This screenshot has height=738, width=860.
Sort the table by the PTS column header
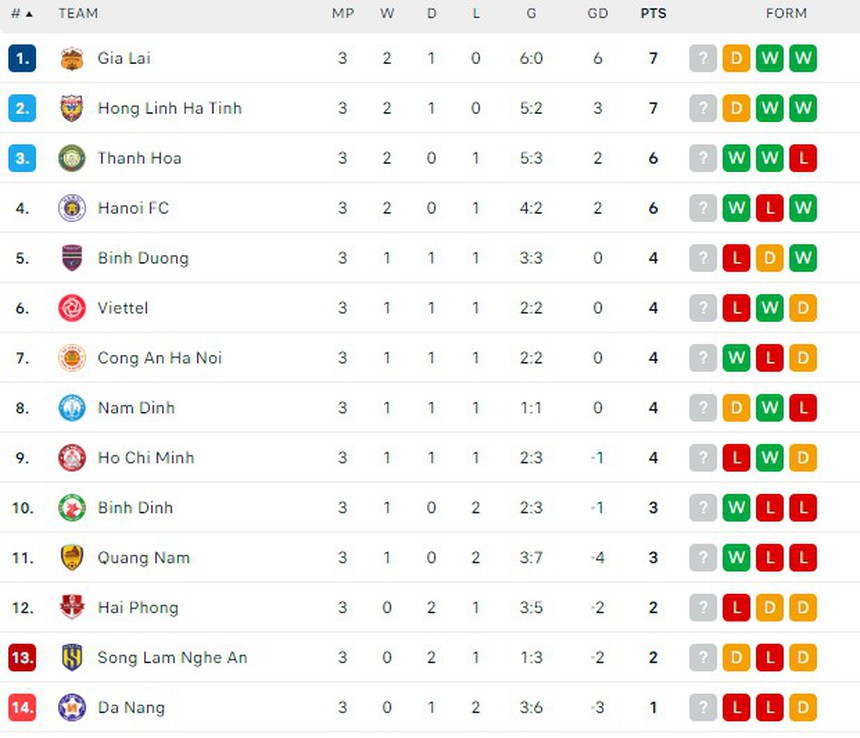coord(653,14)
